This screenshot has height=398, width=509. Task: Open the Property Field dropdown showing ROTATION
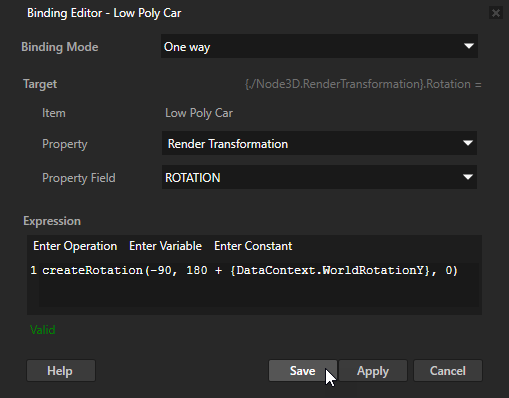pos(319,177)
